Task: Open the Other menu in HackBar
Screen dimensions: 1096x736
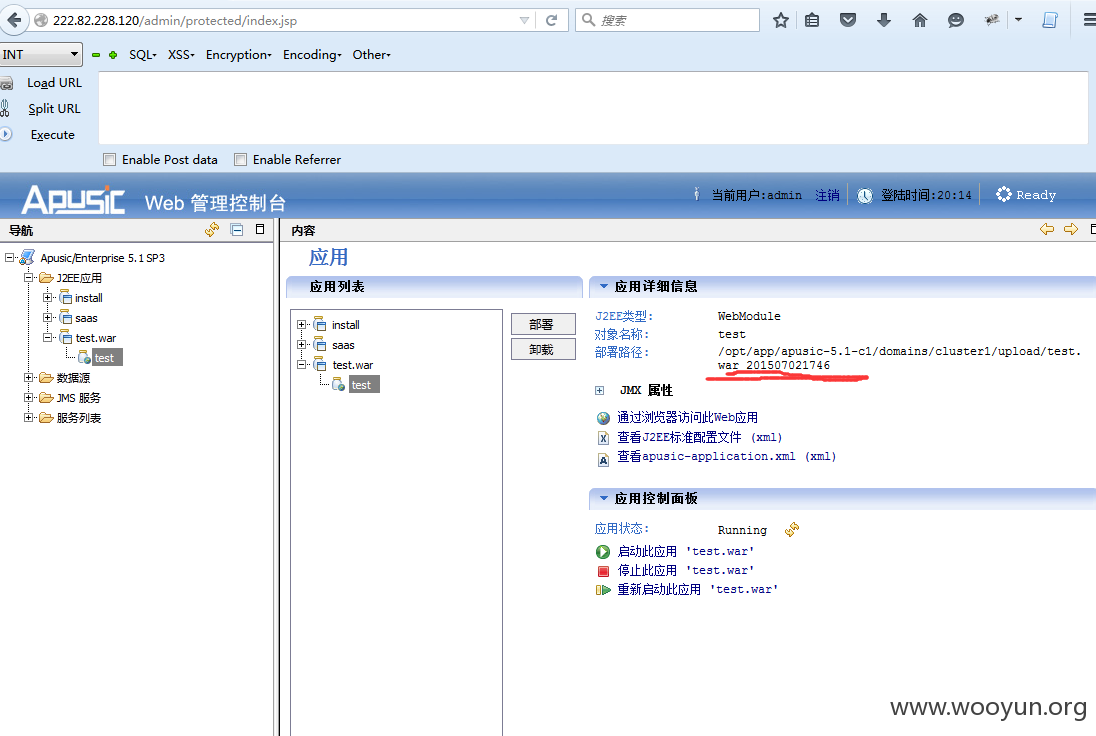Action: tap(371, 55)
